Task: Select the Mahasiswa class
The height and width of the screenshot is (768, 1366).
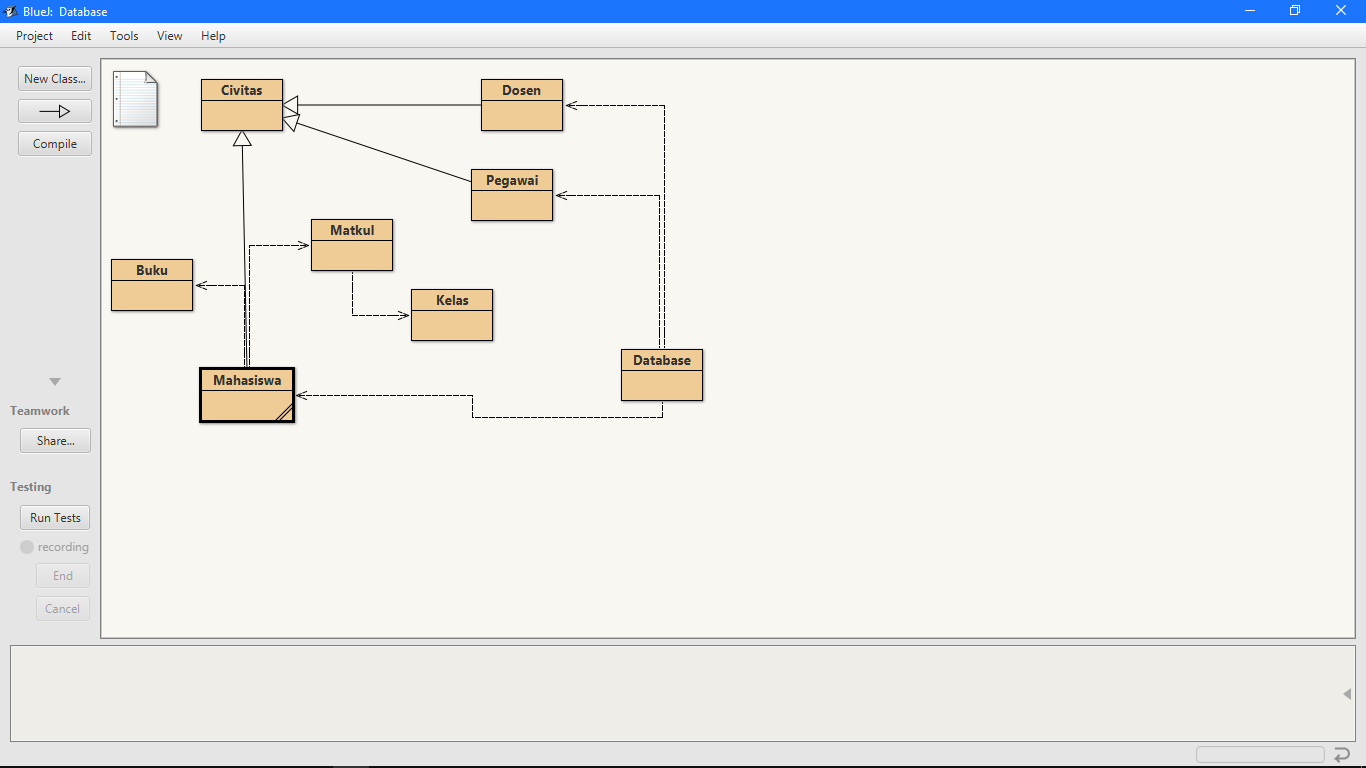Action: pos(246,395)
